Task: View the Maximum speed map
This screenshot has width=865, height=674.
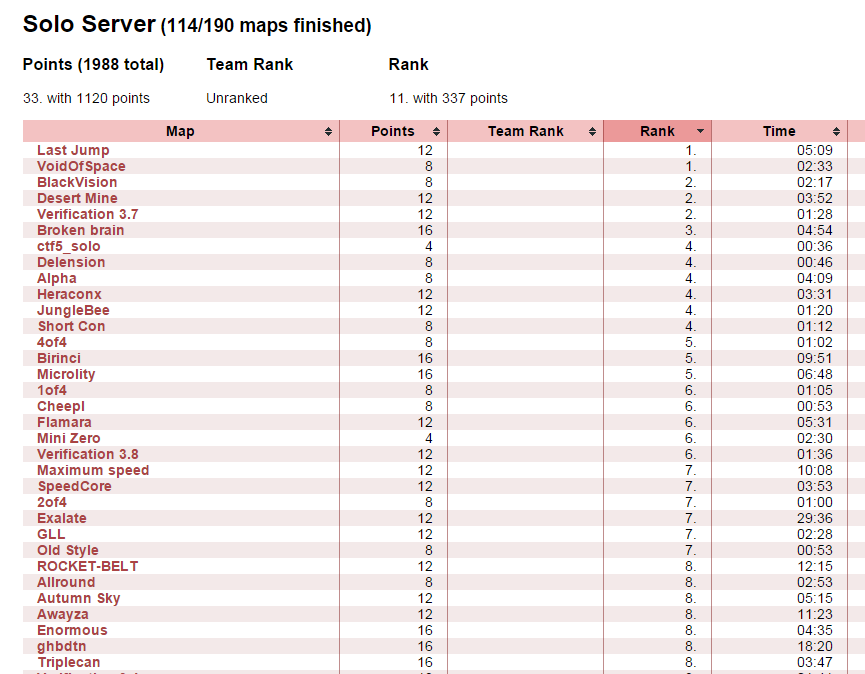Action: 93,470
